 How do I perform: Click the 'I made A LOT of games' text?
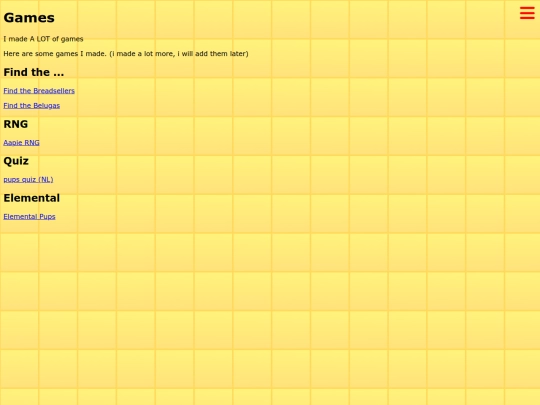43,39
